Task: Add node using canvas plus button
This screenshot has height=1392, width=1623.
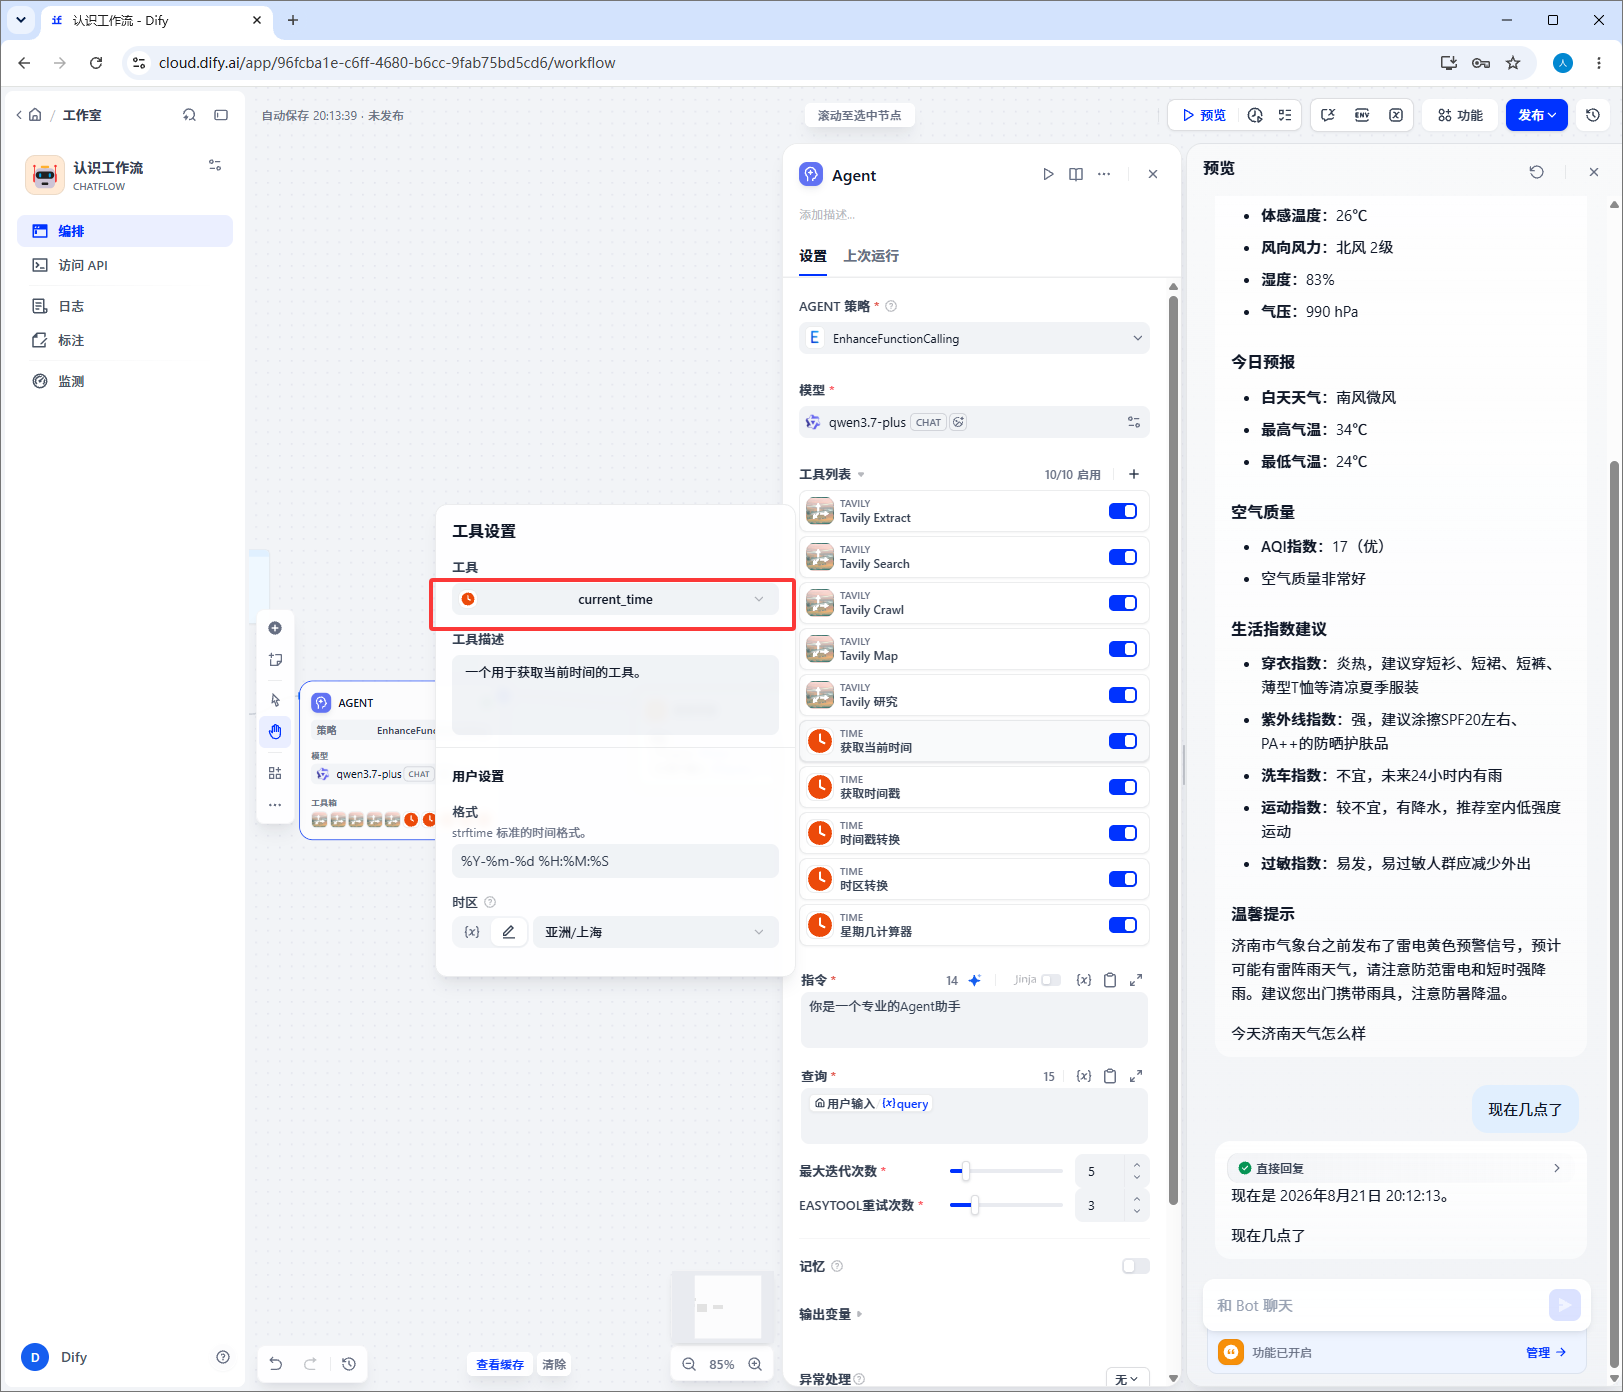Action: point(275,628)
